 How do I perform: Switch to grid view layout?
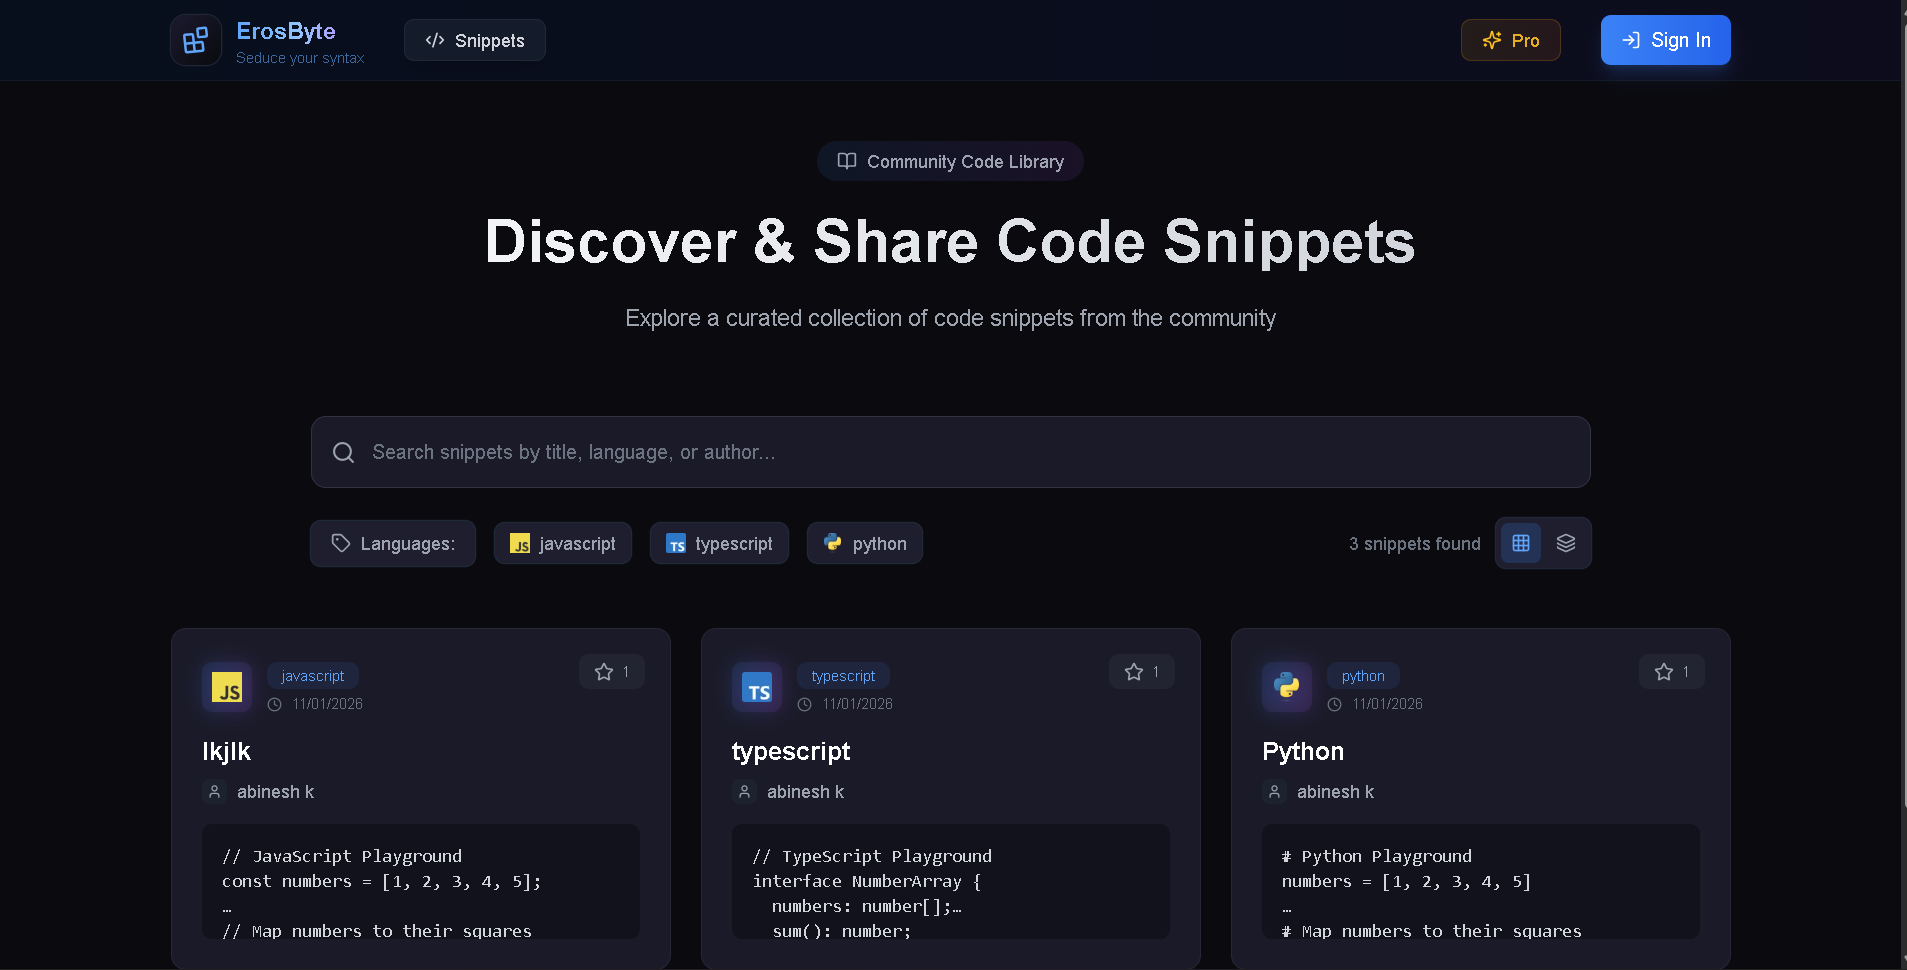coord(1521,543)
